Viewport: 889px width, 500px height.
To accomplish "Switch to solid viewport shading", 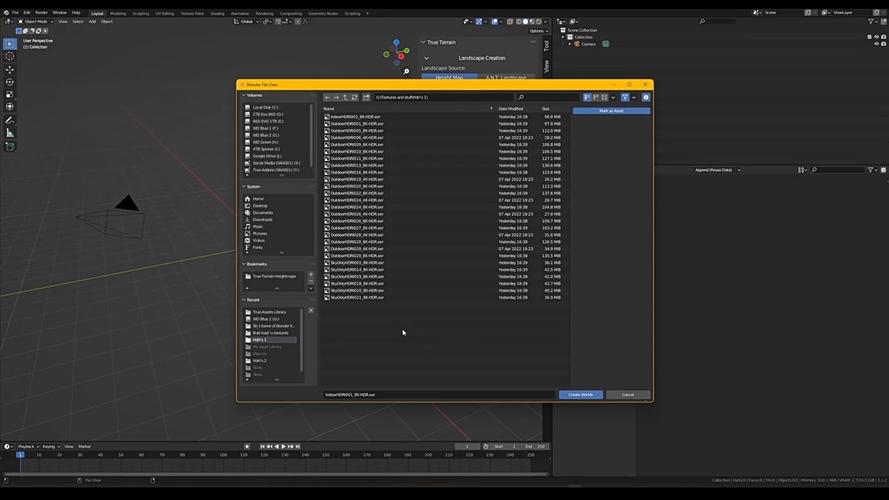I will [525, 22].
